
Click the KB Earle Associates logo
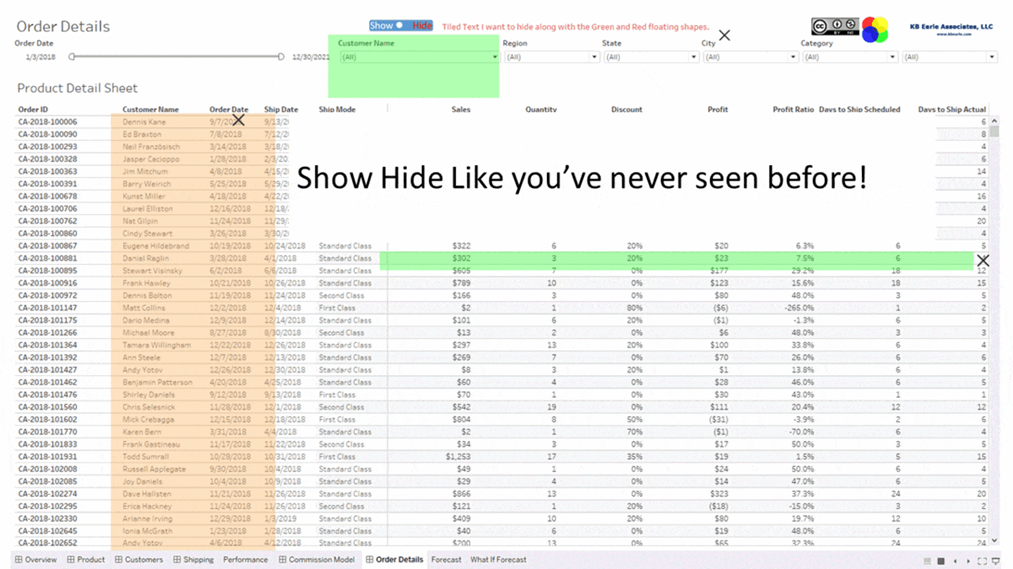949,30
